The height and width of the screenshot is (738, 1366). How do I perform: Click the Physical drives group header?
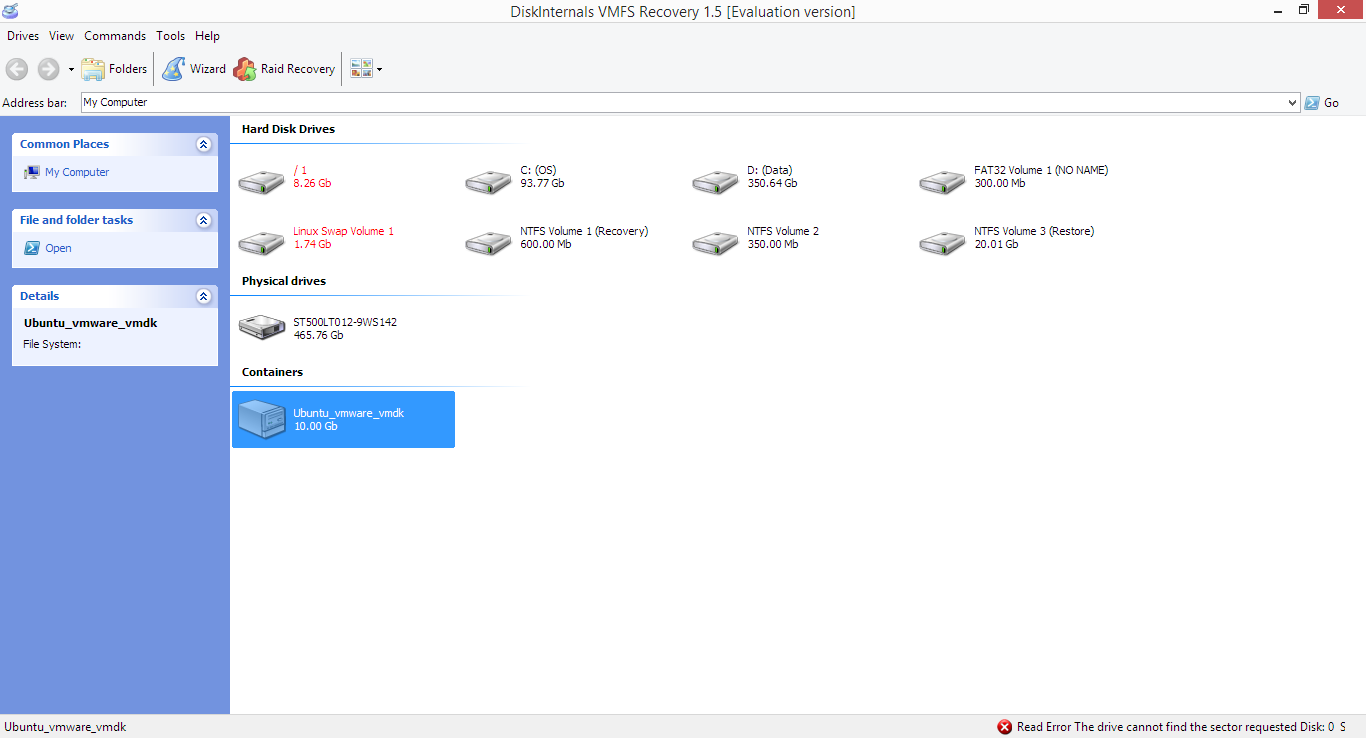coord(284,281)
